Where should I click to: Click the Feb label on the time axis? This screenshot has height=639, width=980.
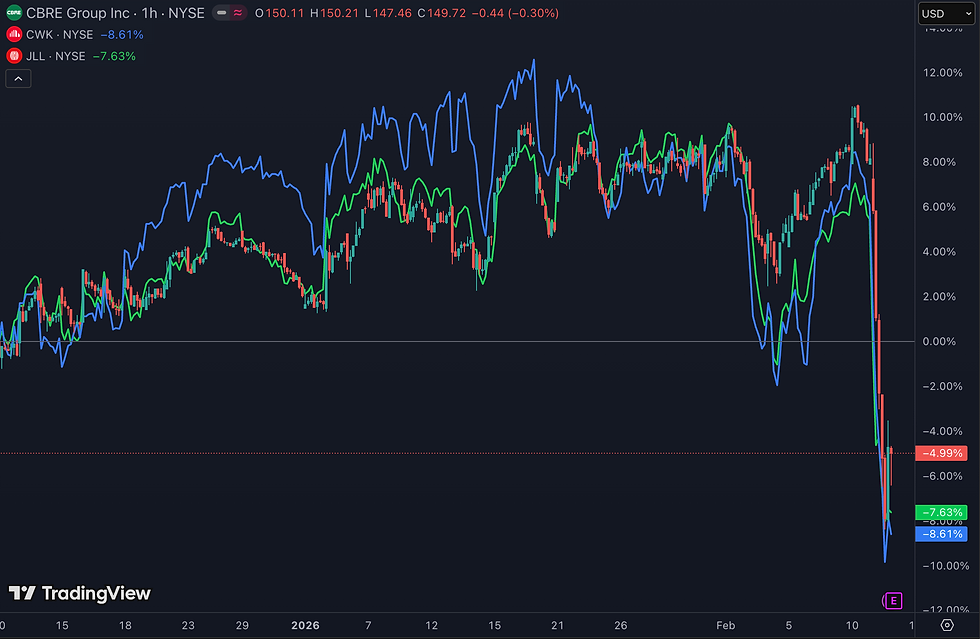click(x=726, y=626)
